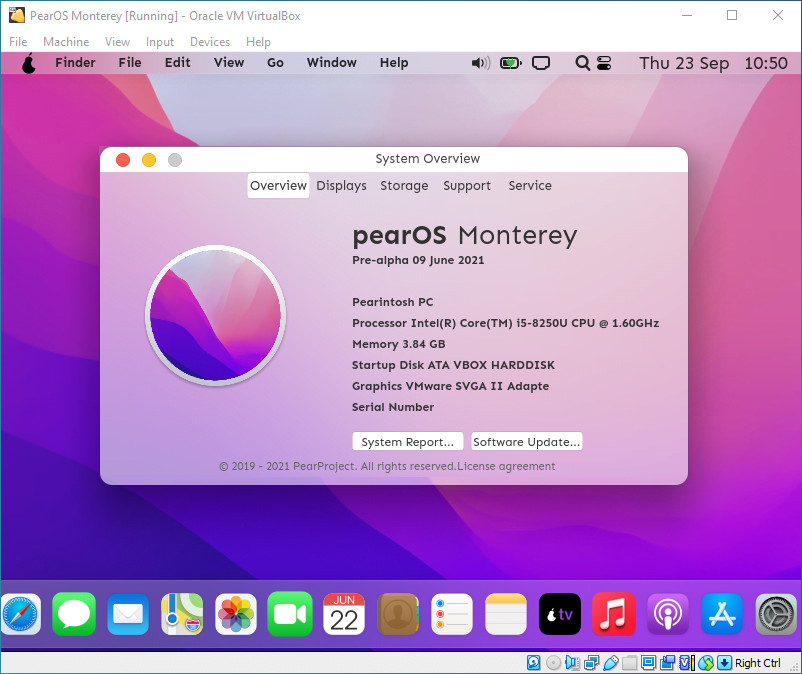
Task: Open the Go menu
Action: coord(275,63)
